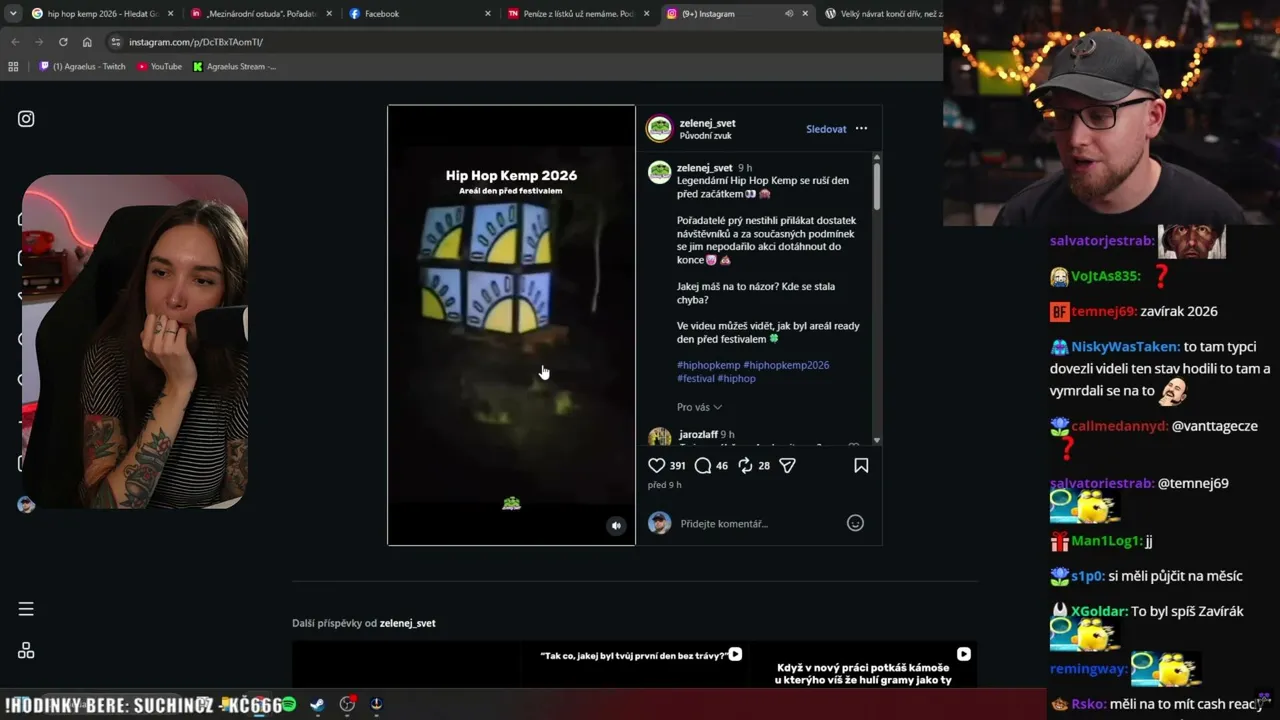This screenshot has height=720, width=1280.
Task: Expand the 'Pro vás' comment sorting dropdown
Action: click(699, 407)
